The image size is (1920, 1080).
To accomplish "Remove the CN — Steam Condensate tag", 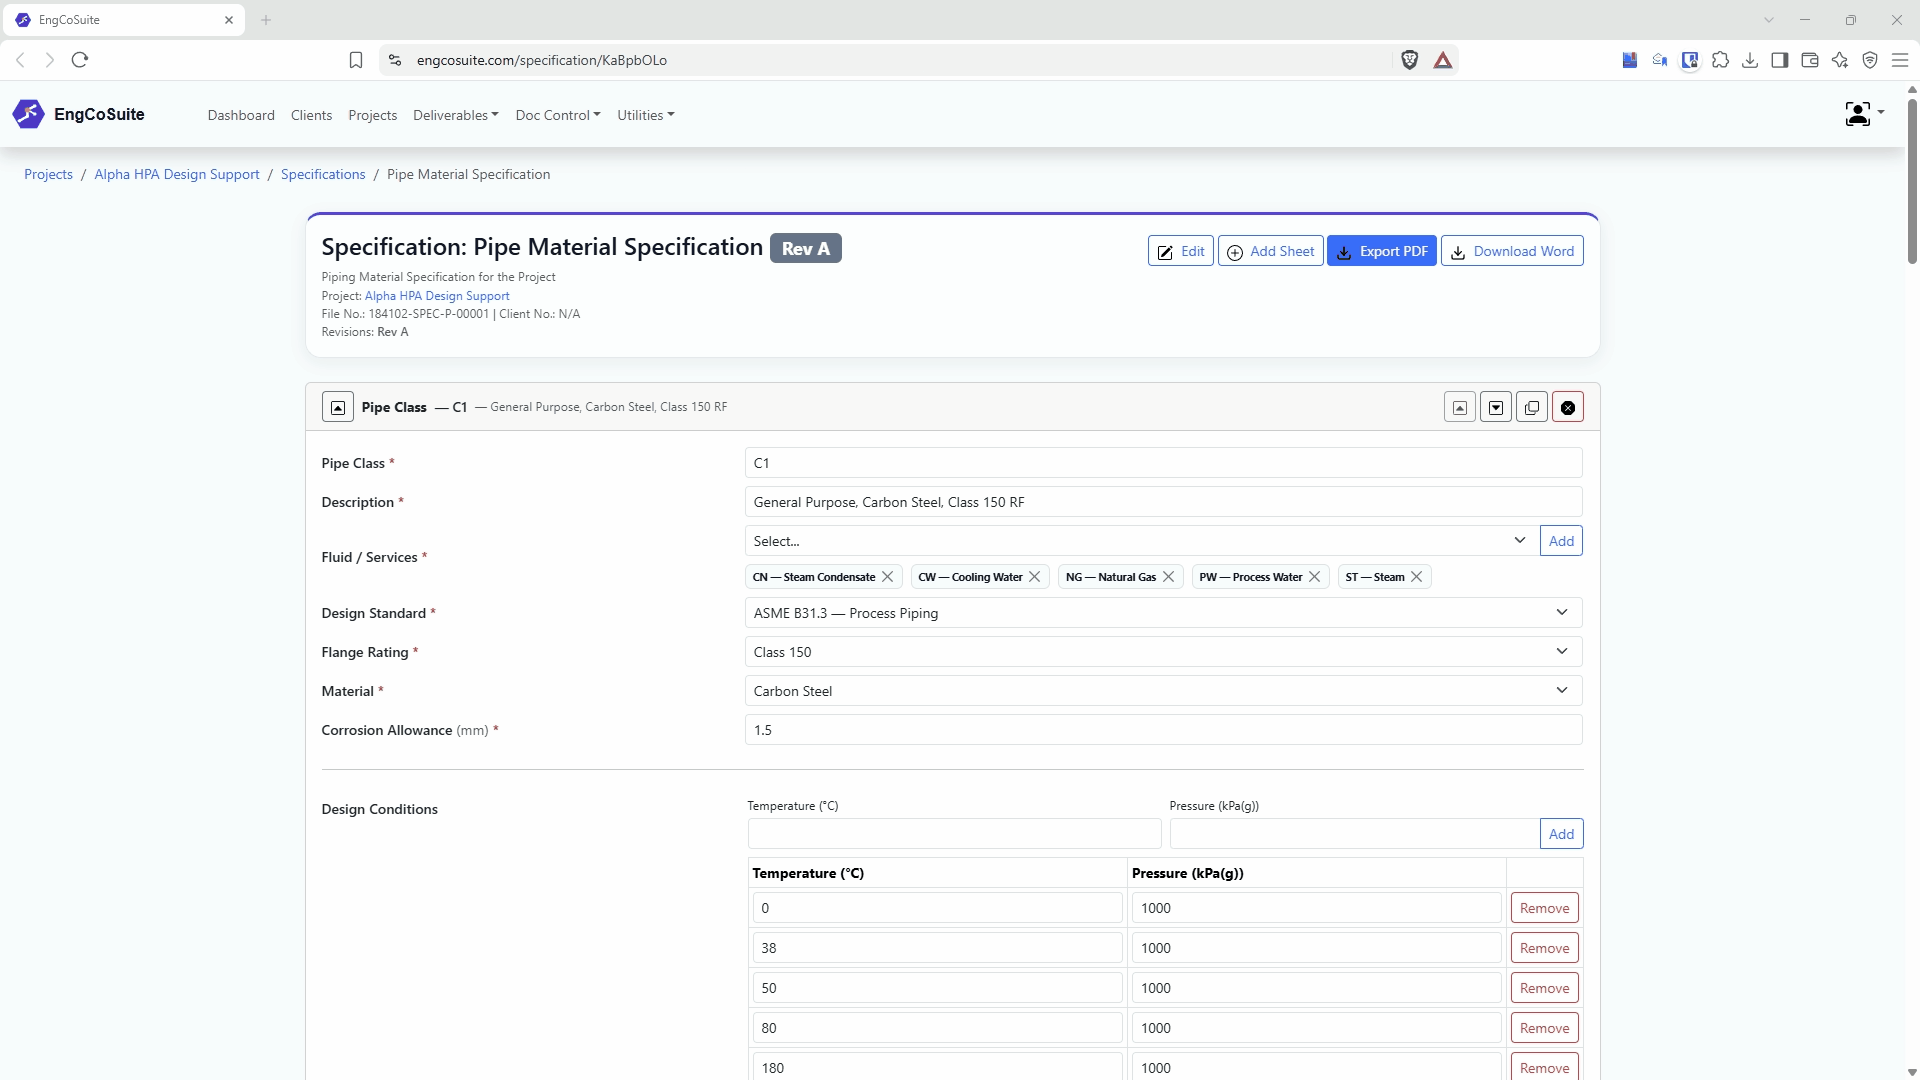I will [887, 577].
